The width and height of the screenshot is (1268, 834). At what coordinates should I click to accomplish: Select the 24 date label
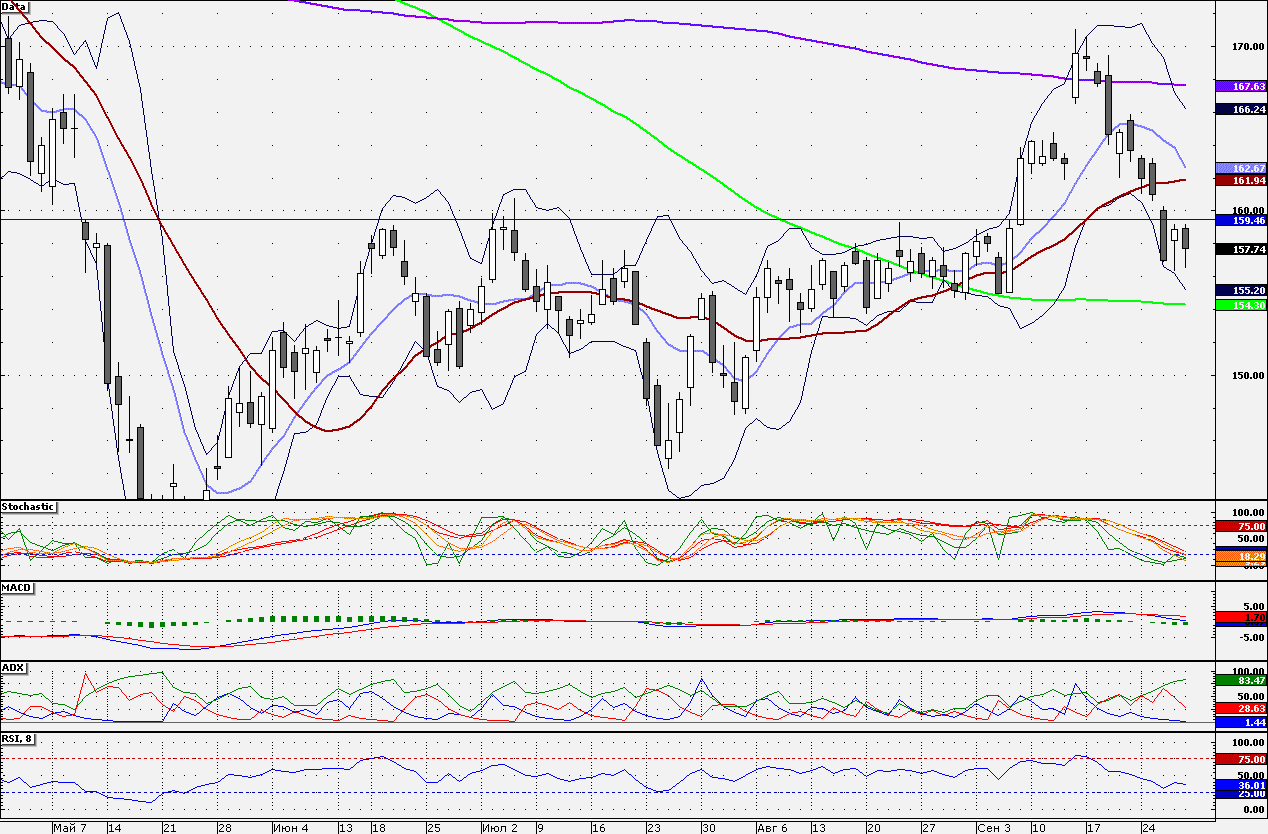[1149, 828]
